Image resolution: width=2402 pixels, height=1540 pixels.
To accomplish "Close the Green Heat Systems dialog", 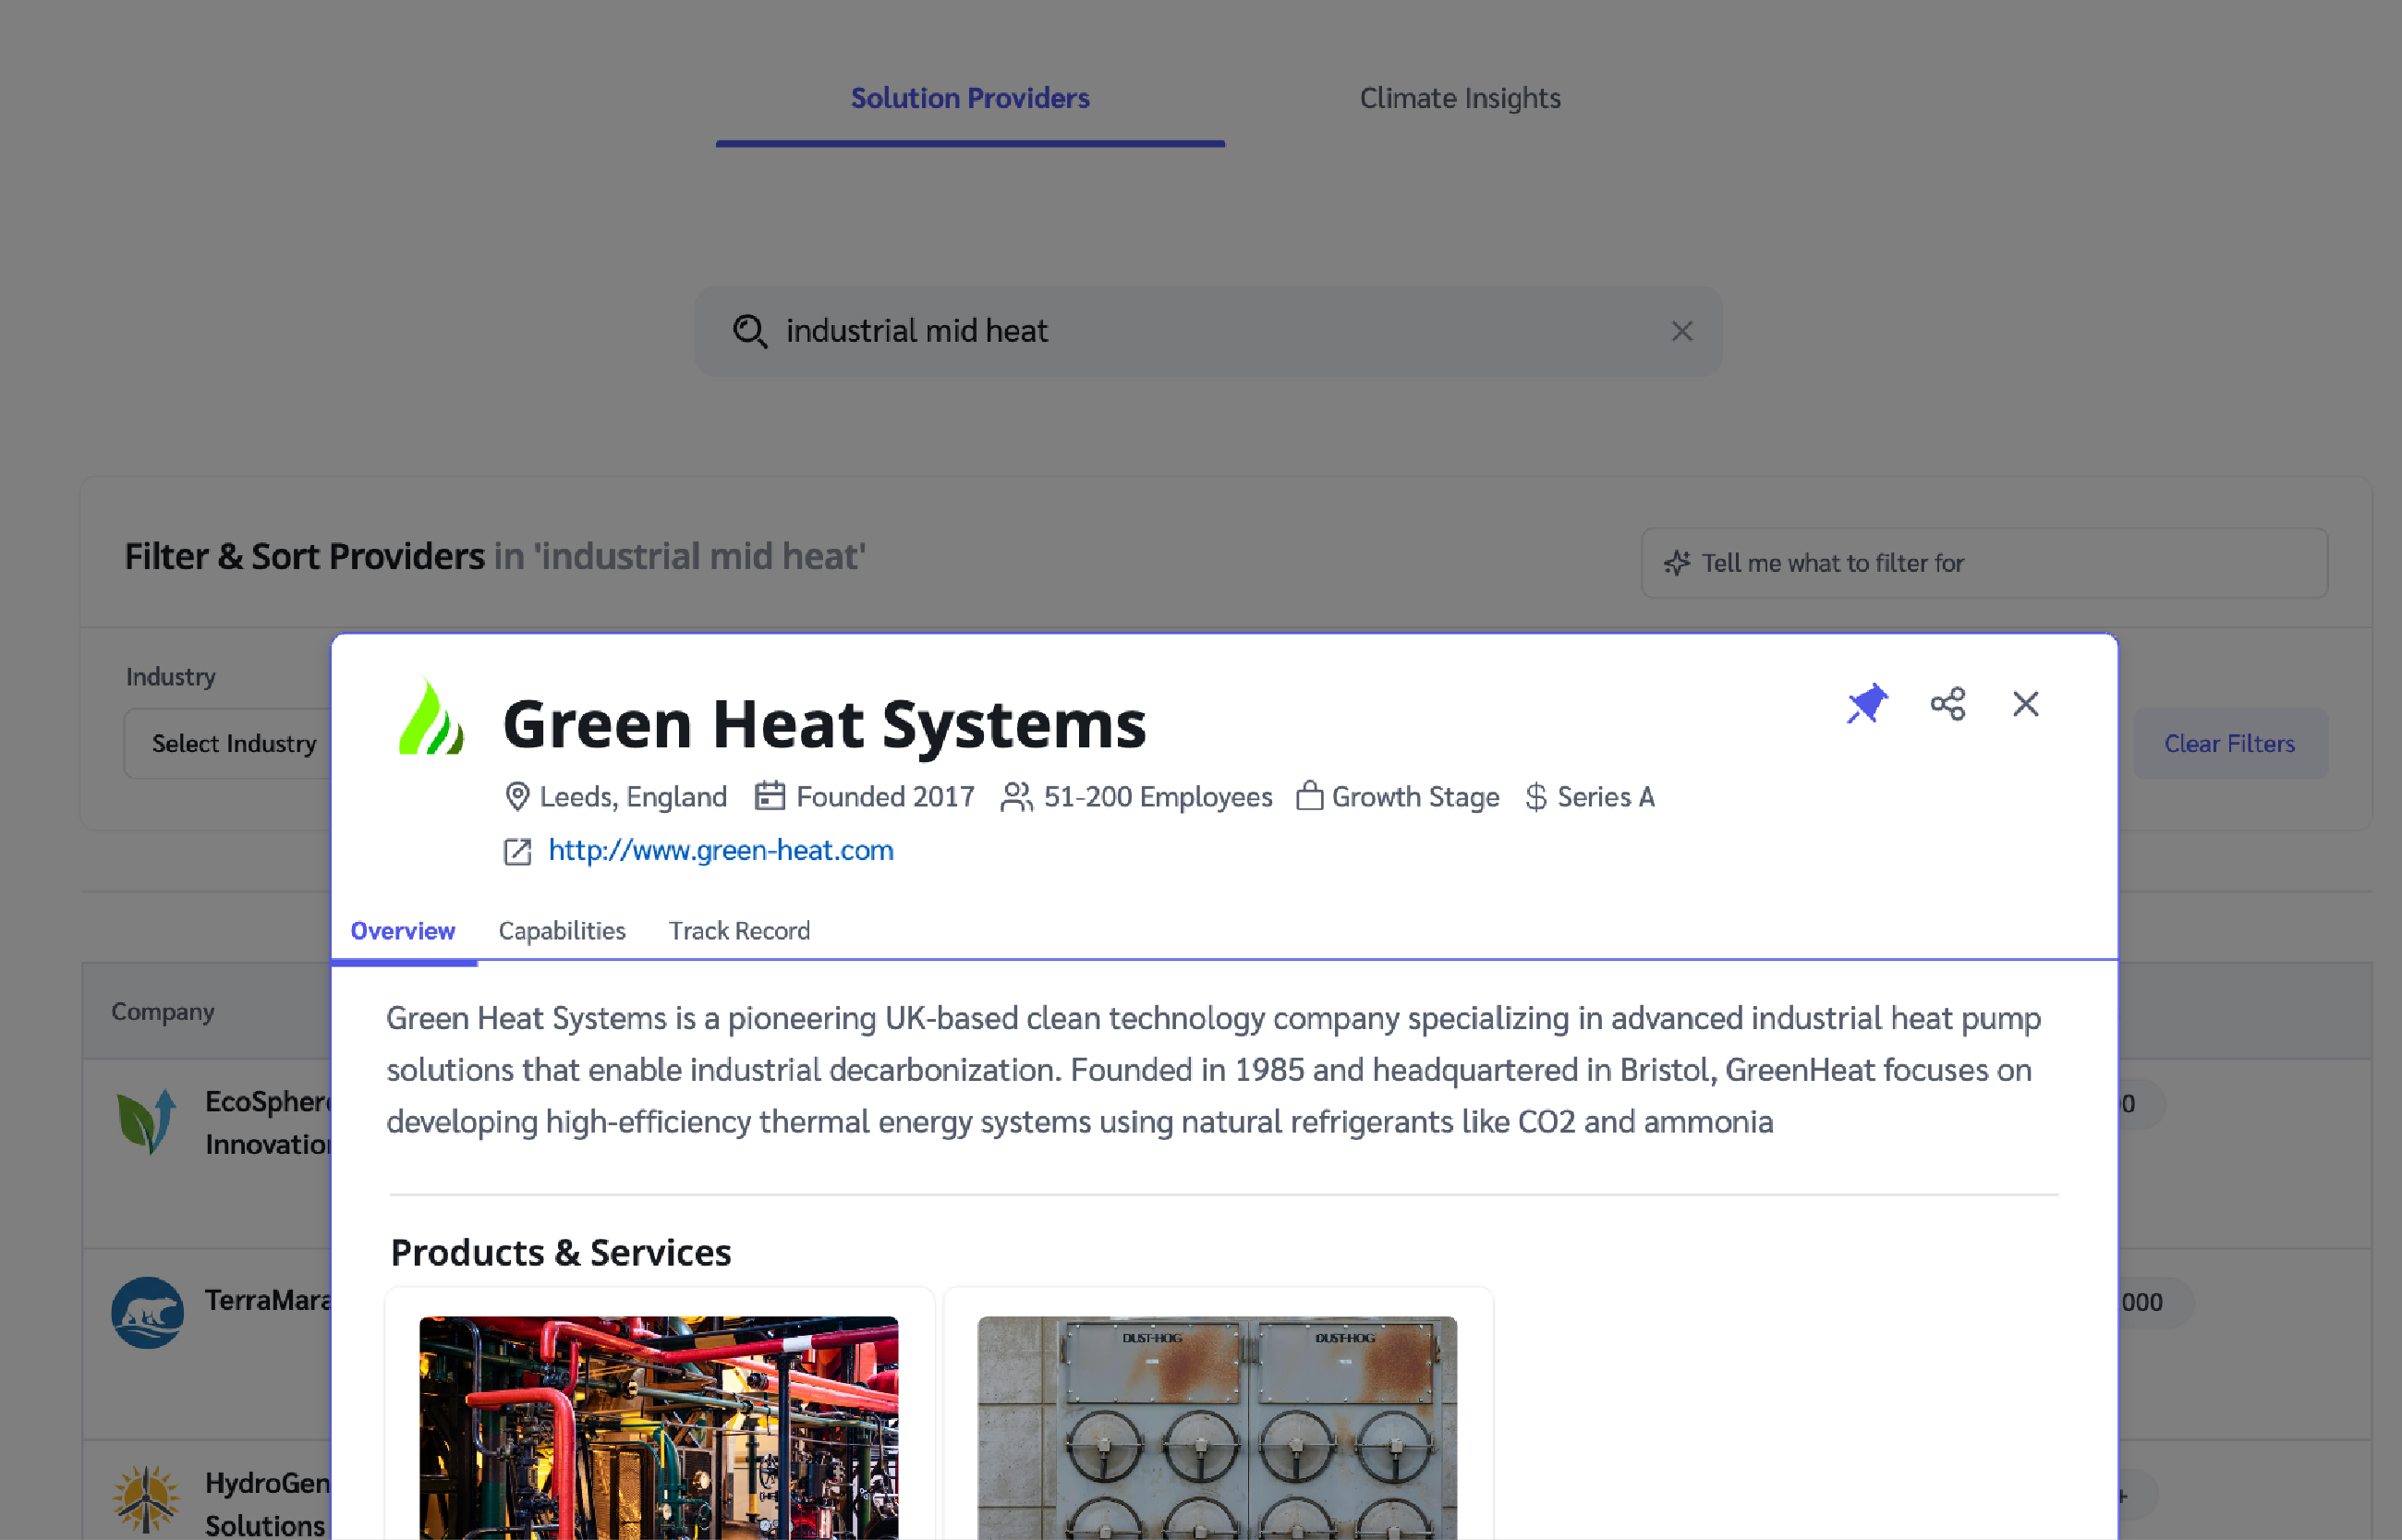I will 2025,704.
